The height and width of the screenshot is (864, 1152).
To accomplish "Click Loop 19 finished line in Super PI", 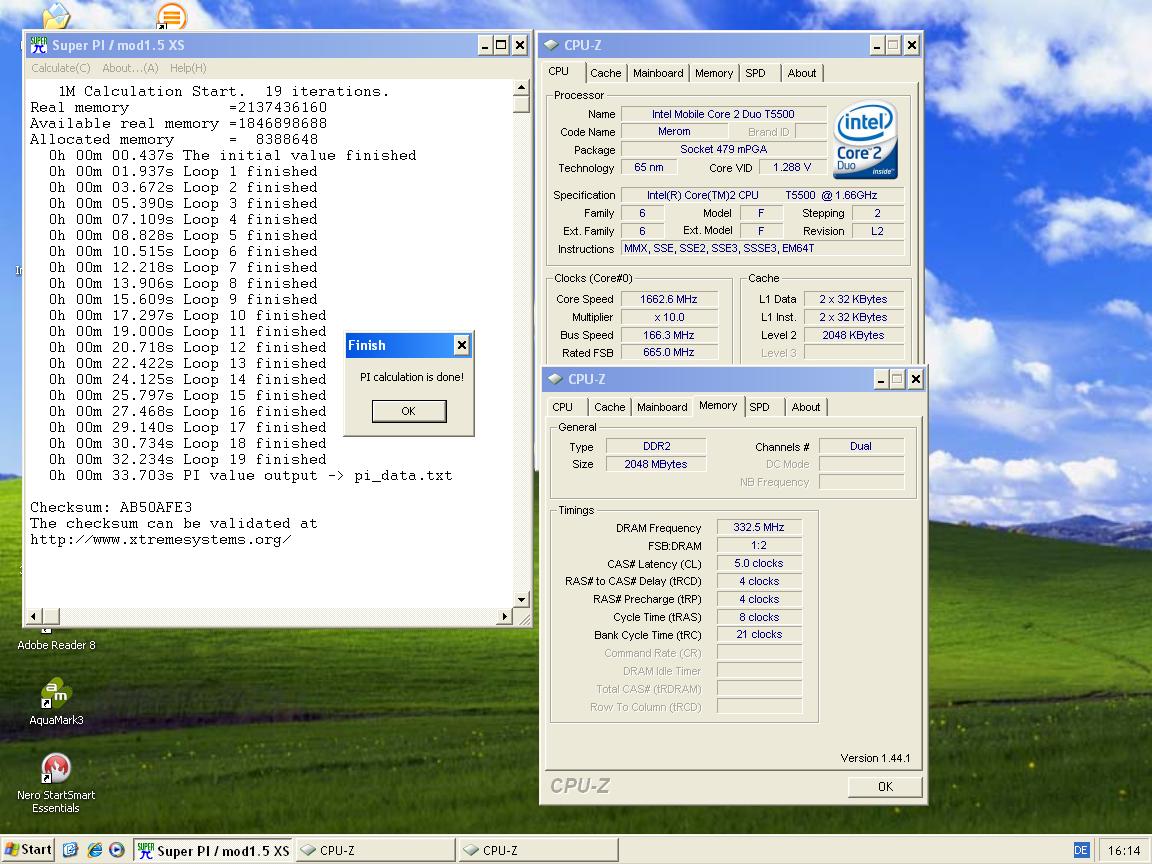I will point(187,459).
